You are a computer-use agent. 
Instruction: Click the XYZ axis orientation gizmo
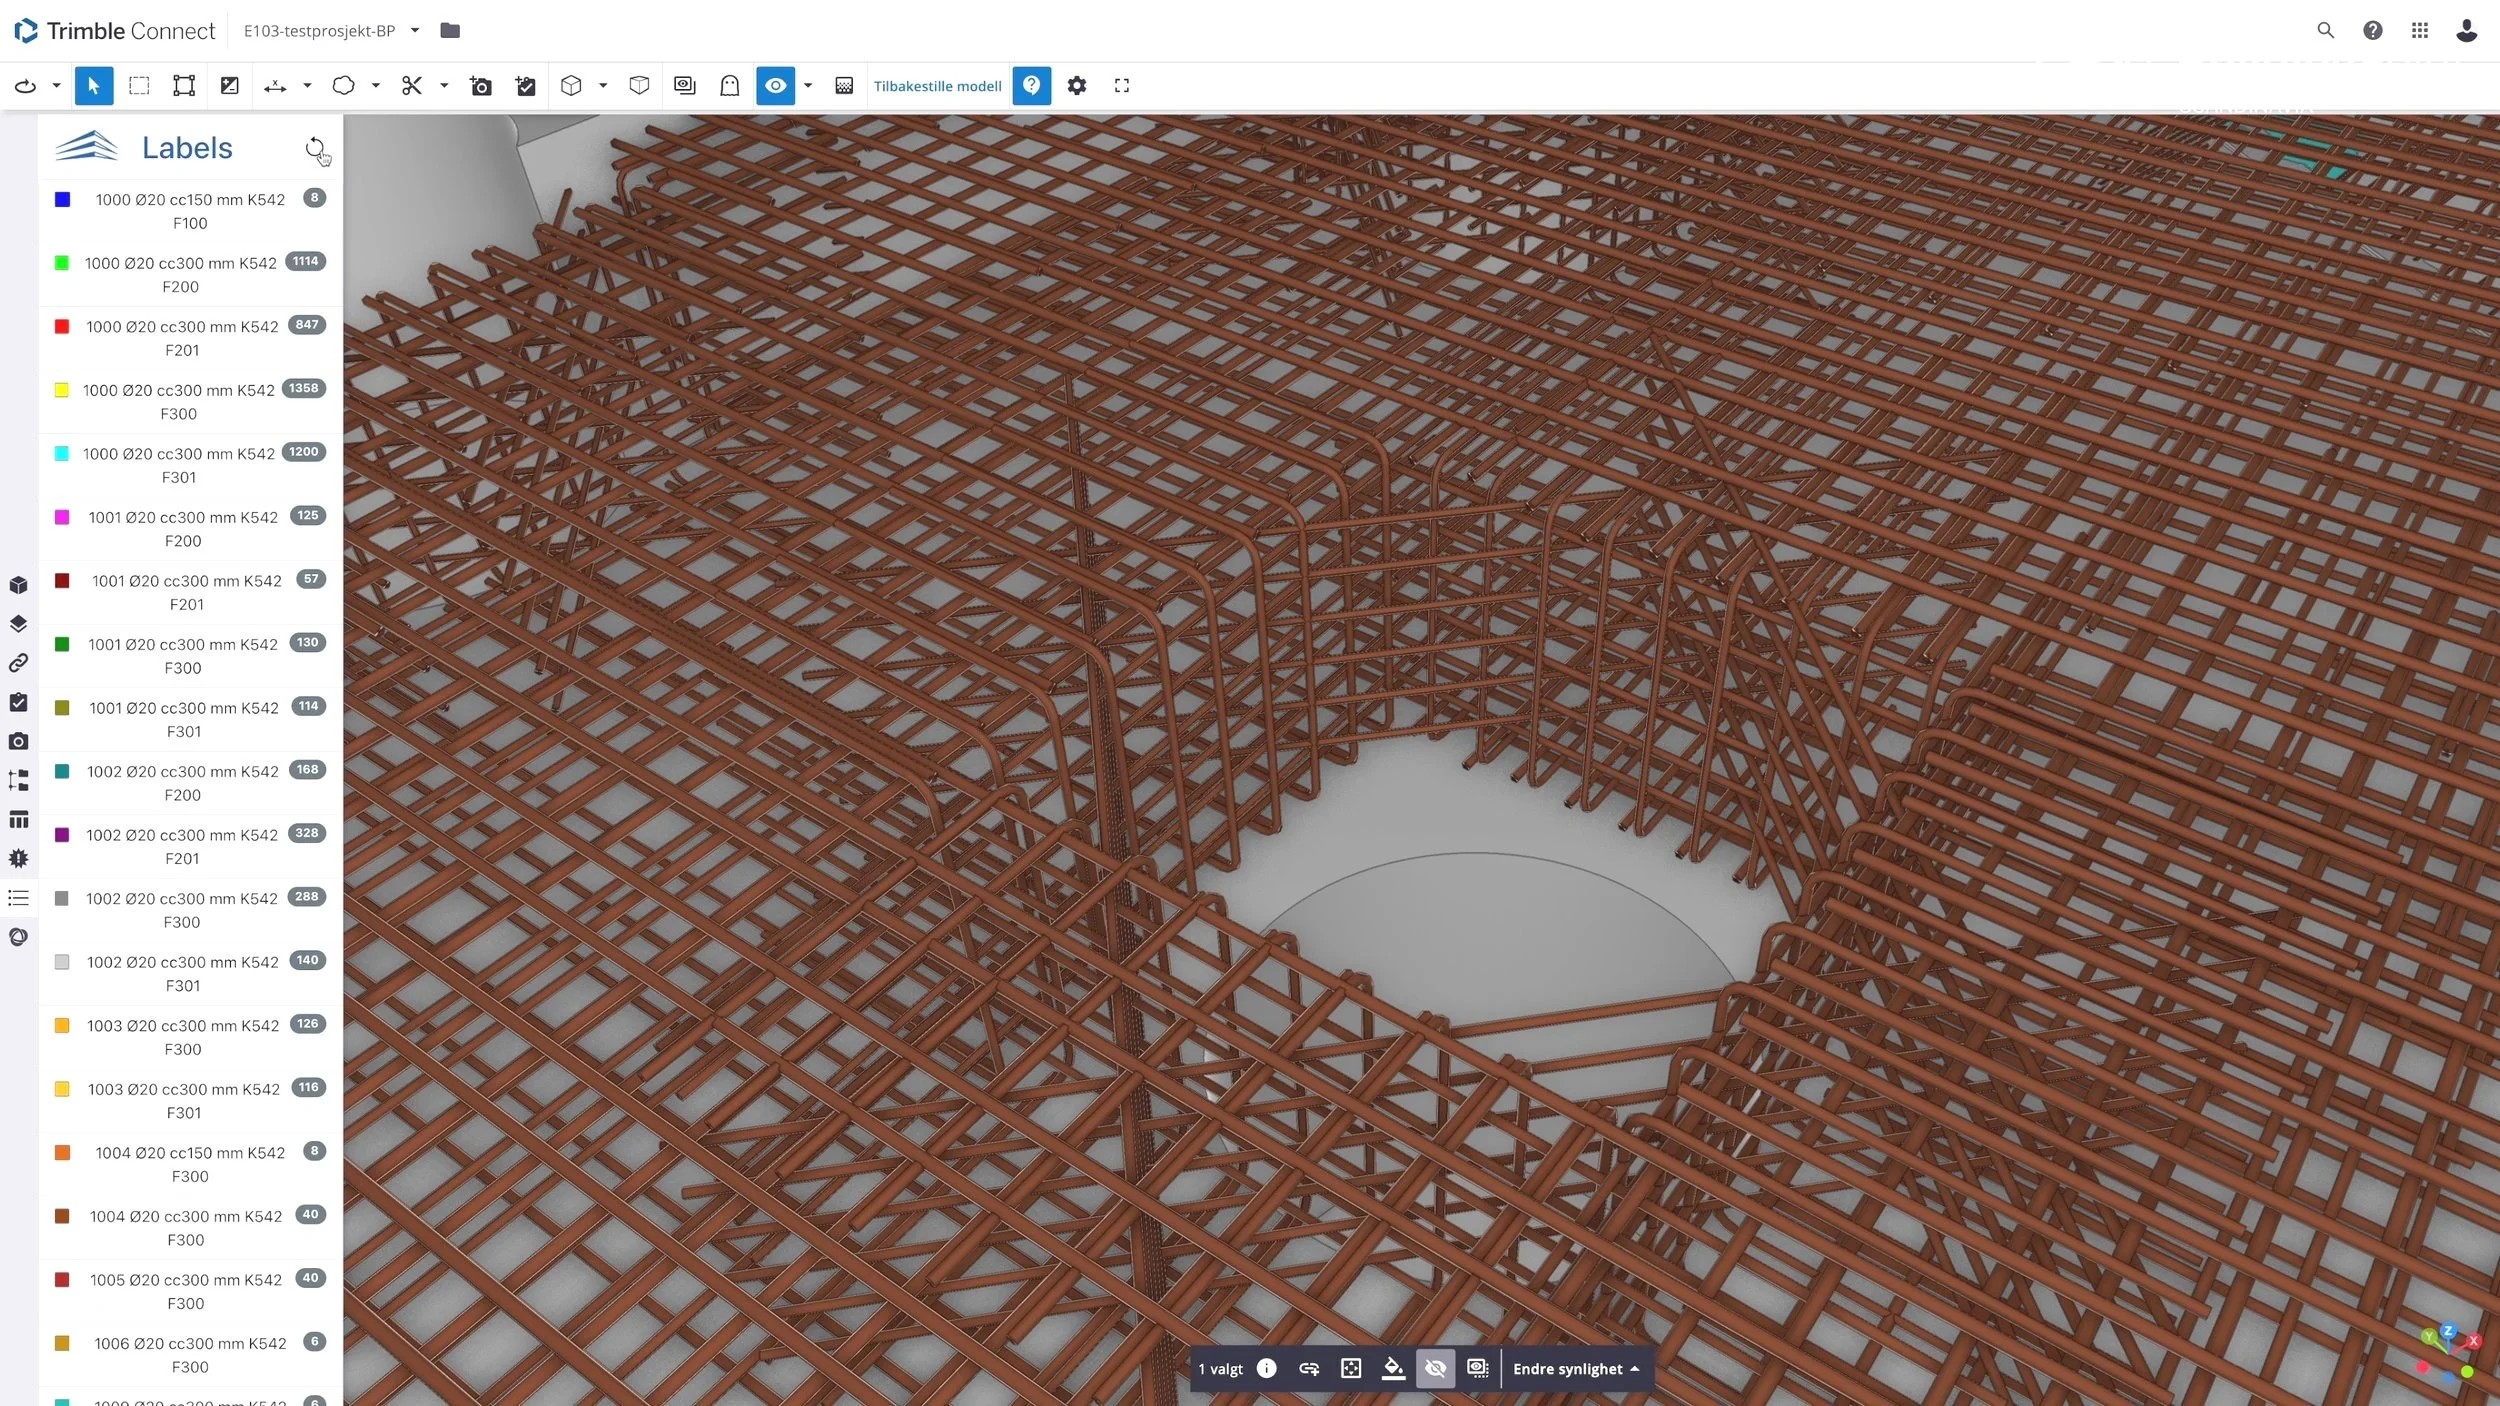[2447, 1351]
